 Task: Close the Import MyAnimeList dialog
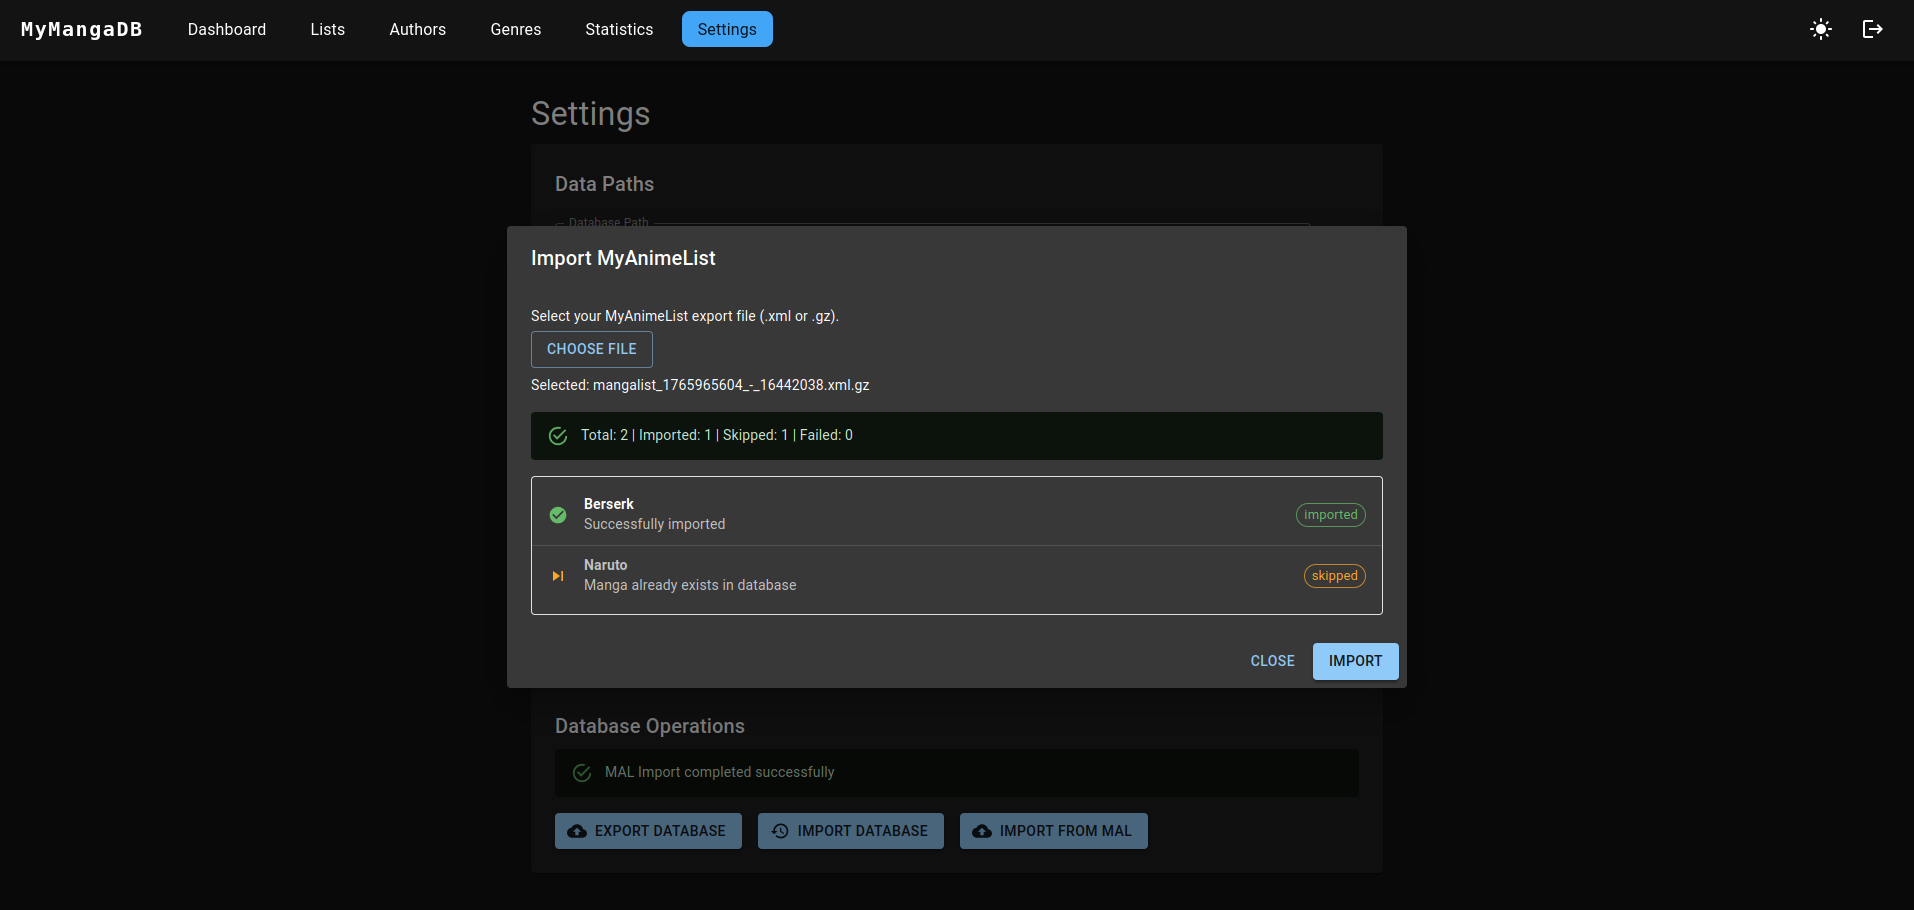click(1272, 661)
